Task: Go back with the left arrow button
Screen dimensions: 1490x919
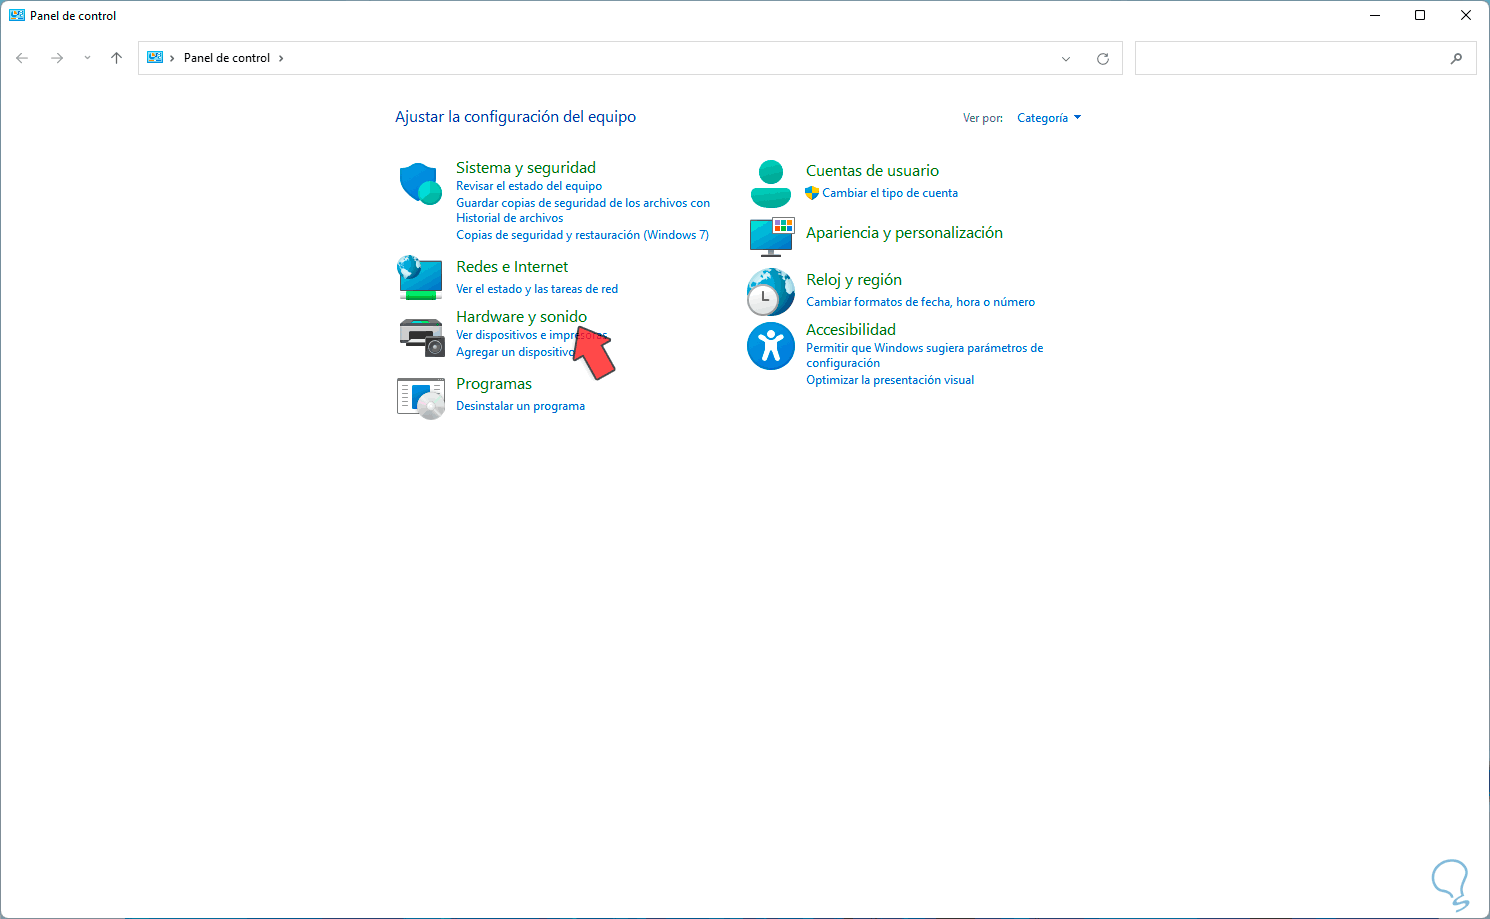Action: tap(22, 58)
